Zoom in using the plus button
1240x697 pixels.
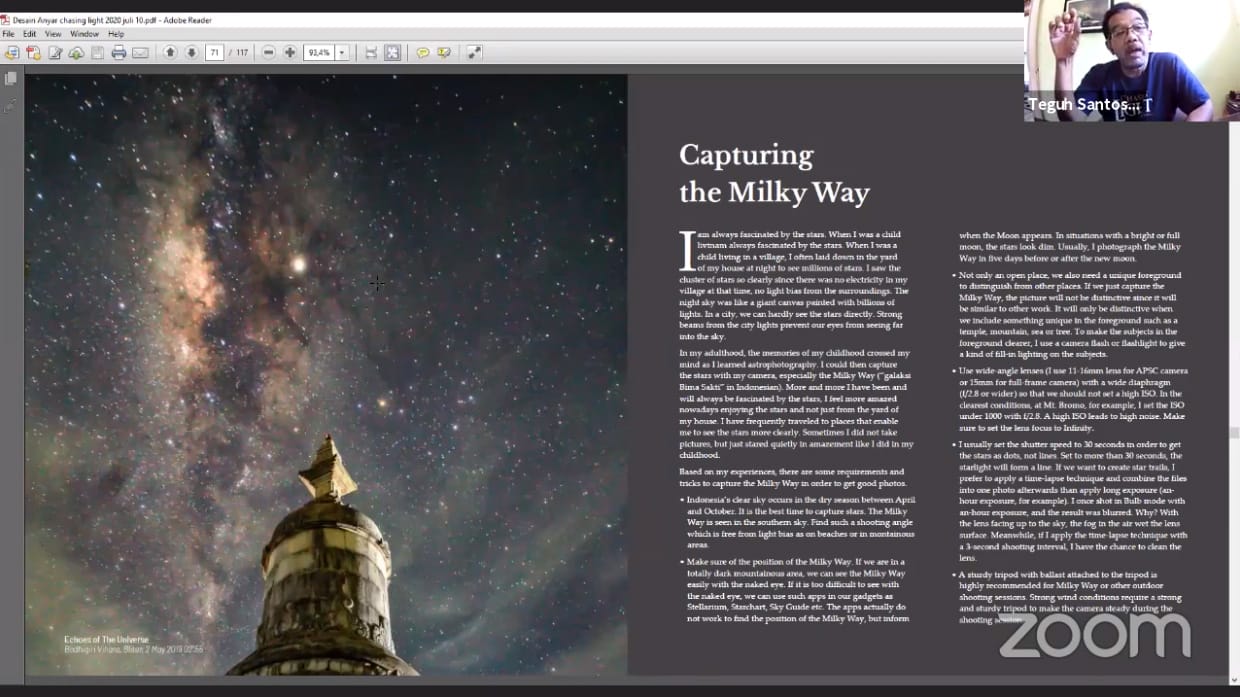290,53
